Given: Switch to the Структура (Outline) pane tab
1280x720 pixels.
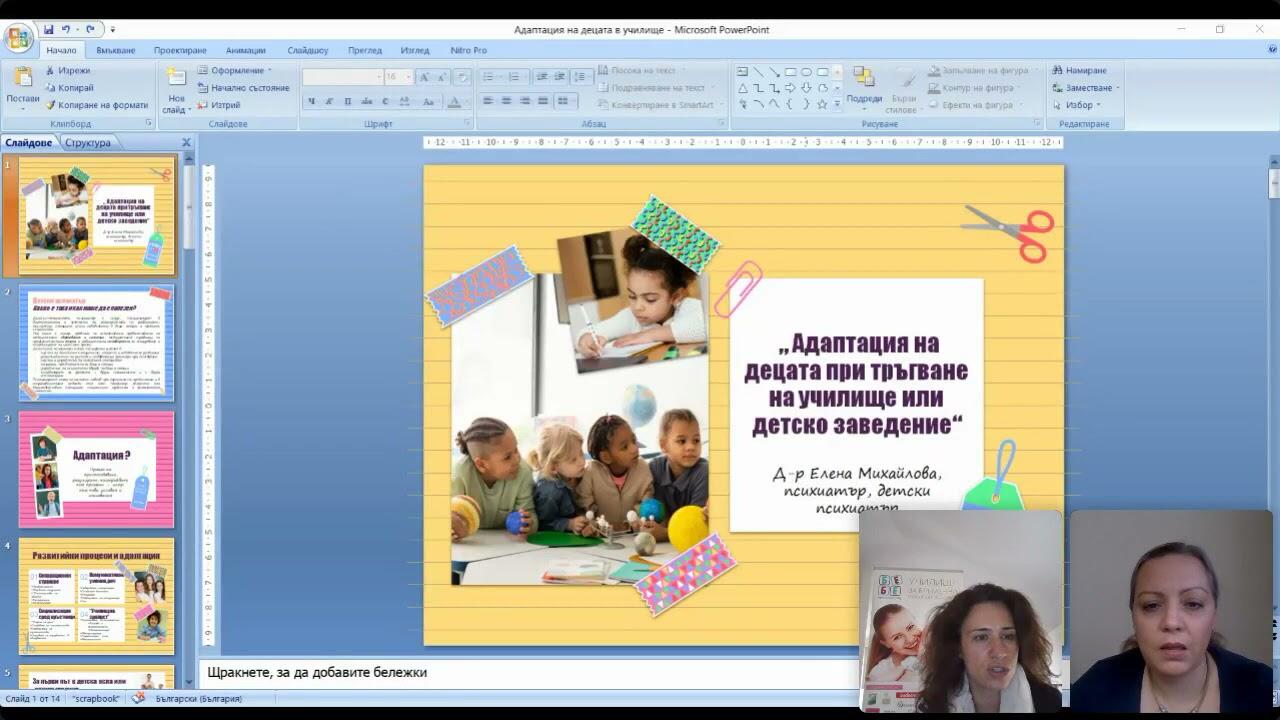Looking at the screenshot, I should click(x=88, y=143).
